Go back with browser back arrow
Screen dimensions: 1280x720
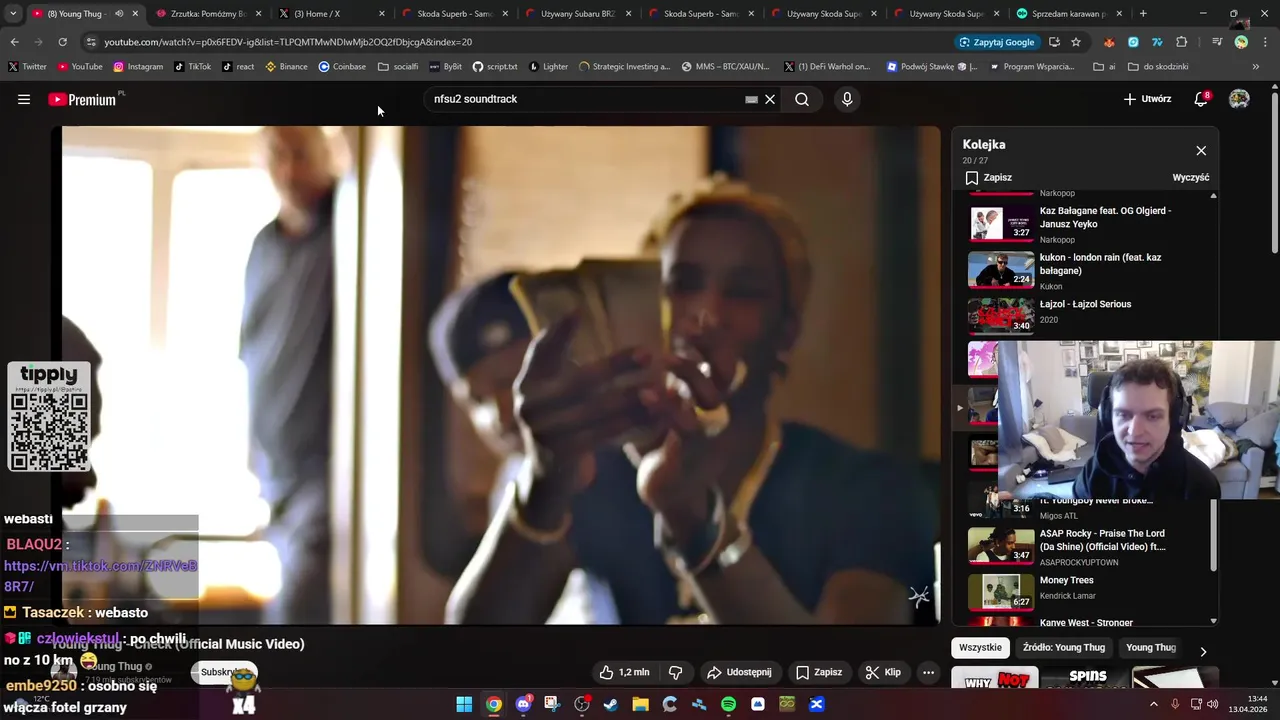coord(14,42)
